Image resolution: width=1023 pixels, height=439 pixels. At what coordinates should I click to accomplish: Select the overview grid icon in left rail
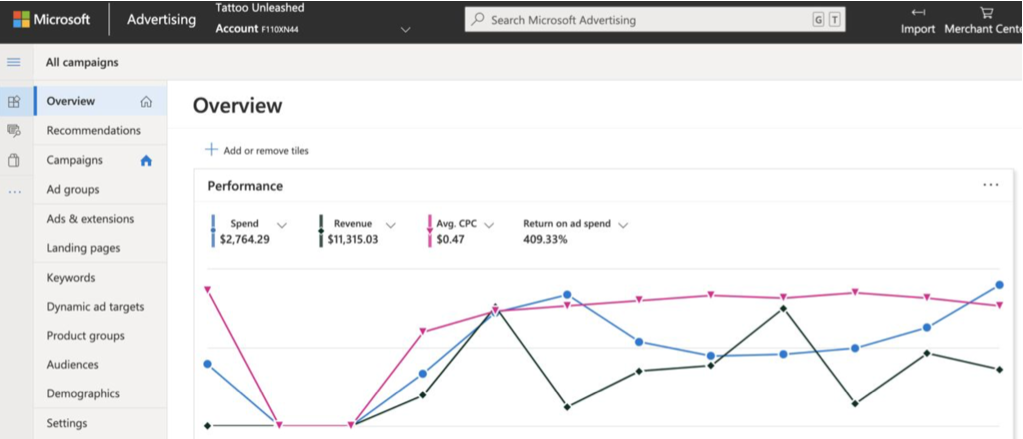point(14,101)
